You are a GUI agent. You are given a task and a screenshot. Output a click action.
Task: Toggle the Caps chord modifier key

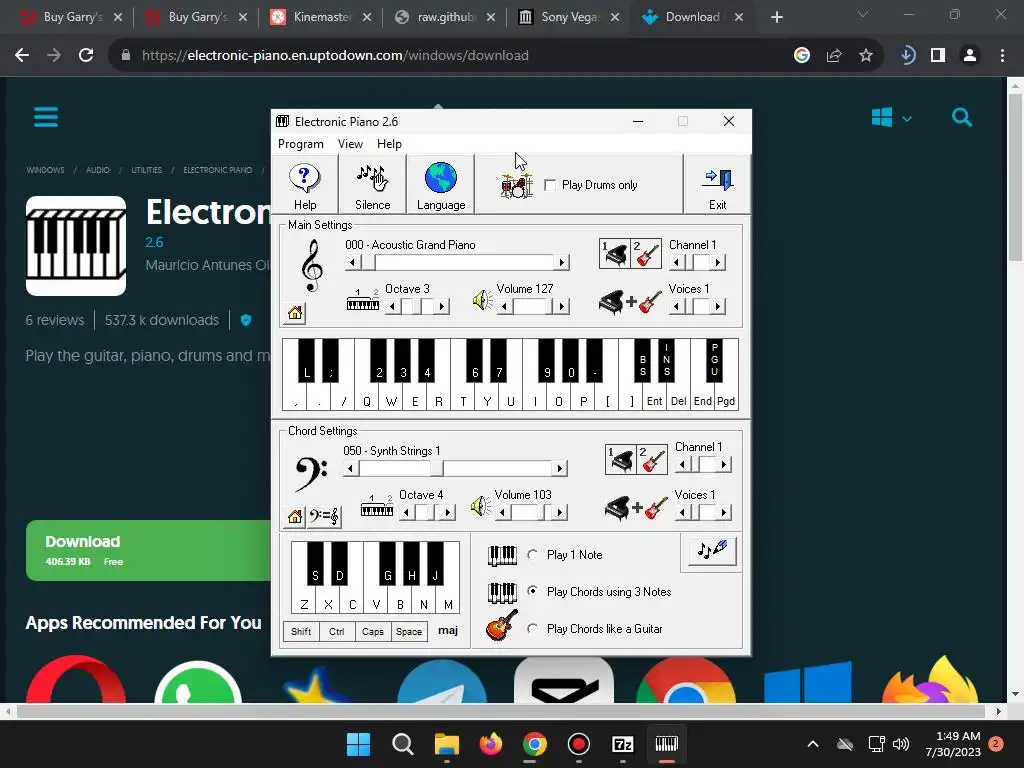(x=373, y=632)
